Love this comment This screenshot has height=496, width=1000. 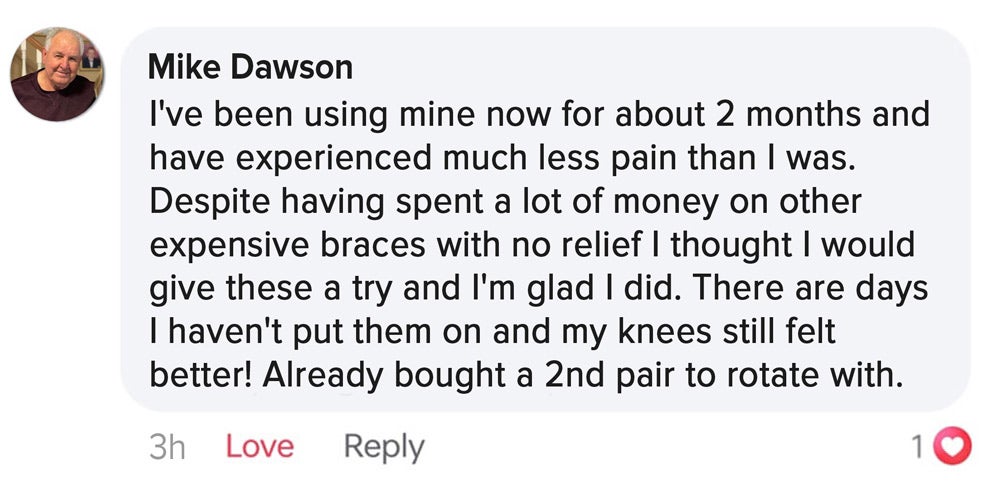260,447
